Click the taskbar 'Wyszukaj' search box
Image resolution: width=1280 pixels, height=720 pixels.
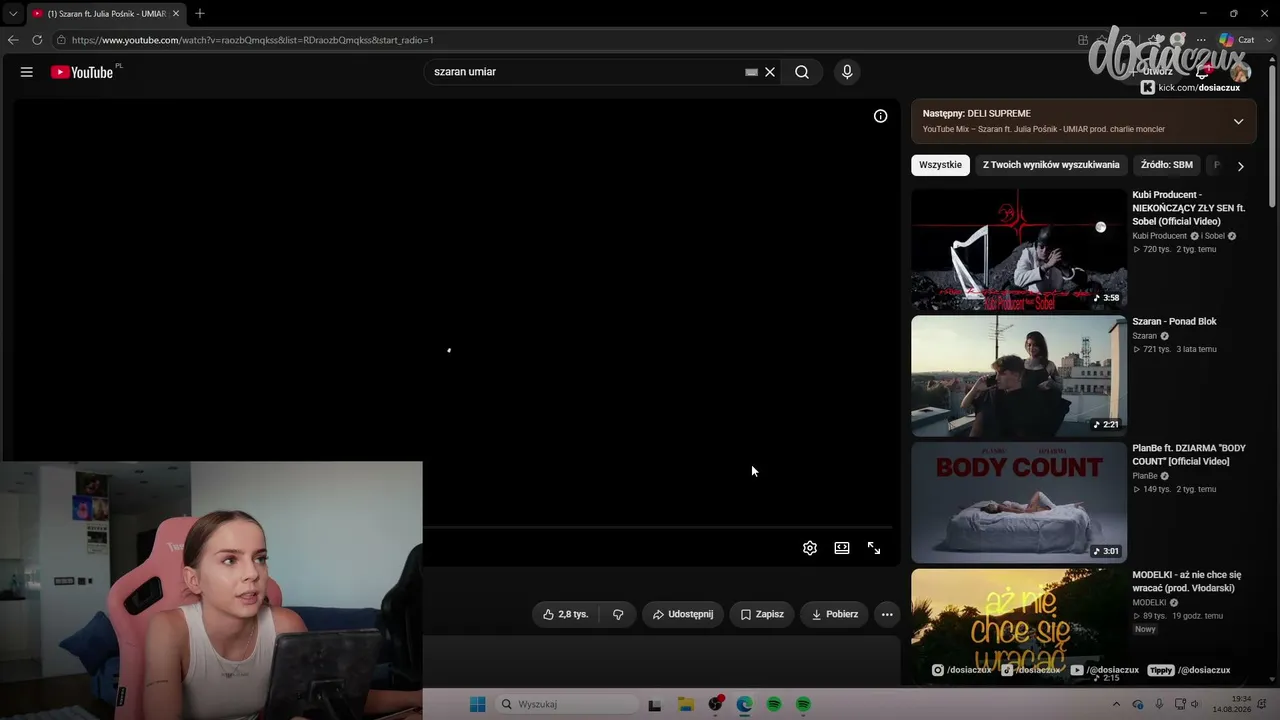567,704
